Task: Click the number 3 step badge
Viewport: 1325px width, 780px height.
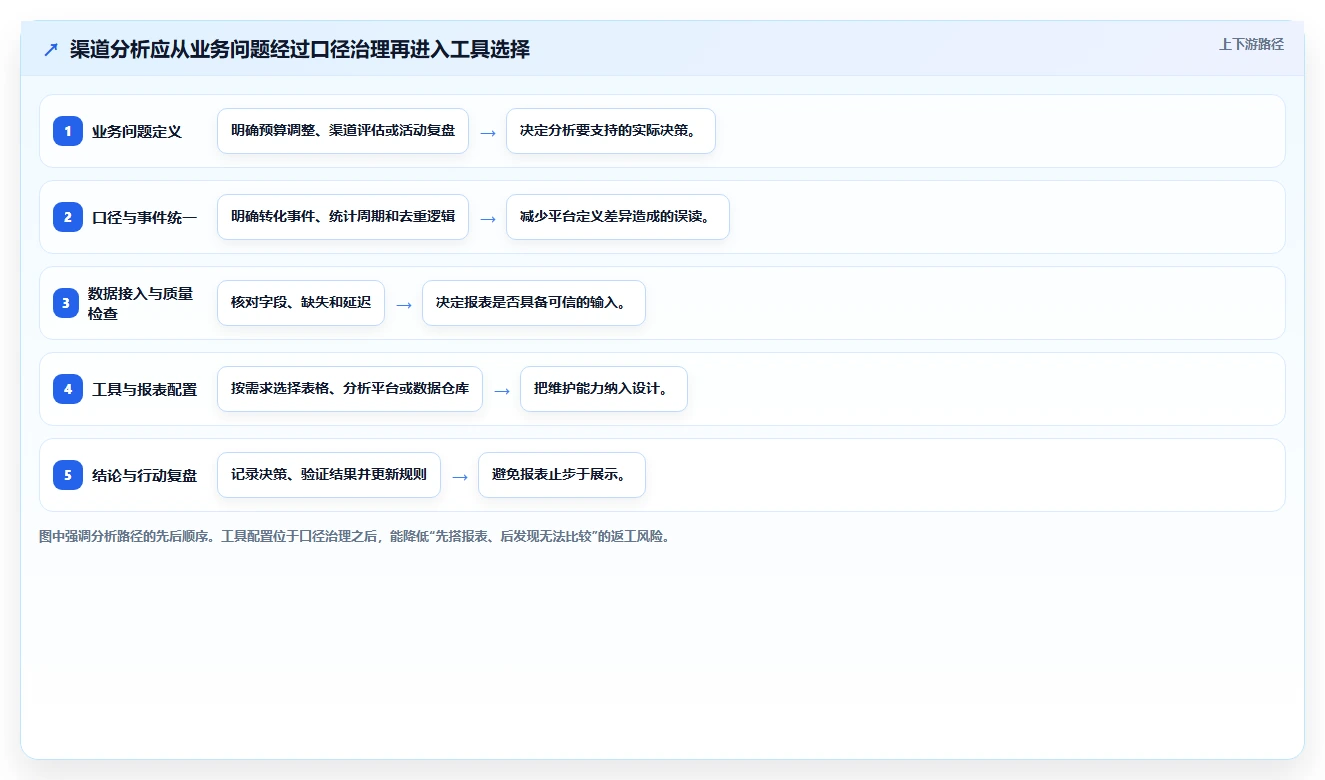Action: pyautogui.click(x=68, y=303)
